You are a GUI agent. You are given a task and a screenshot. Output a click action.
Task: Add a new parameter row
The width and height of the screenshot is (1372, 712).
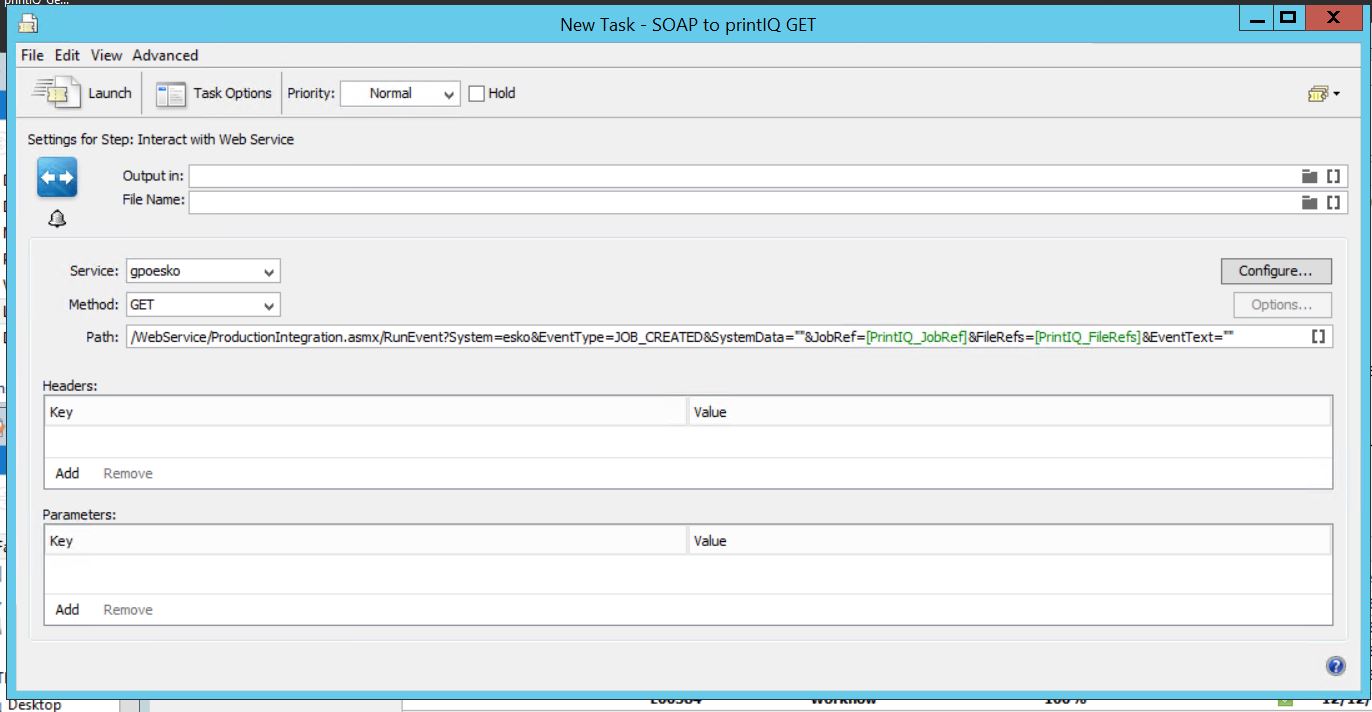pos(67,609)
